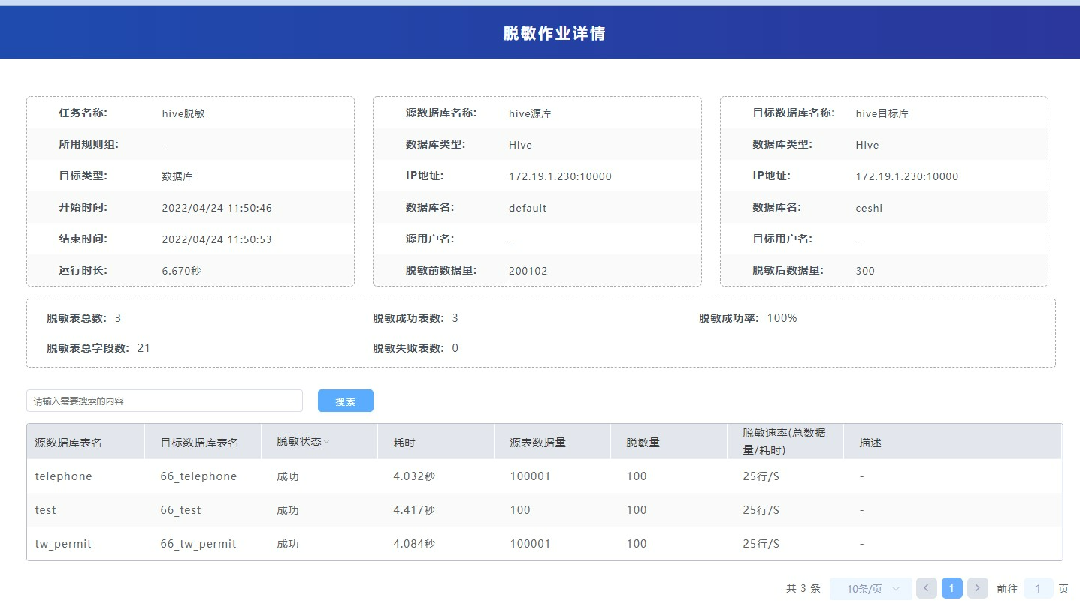Click the 66_tw_permit target table cell

click(x=198, y=544)
